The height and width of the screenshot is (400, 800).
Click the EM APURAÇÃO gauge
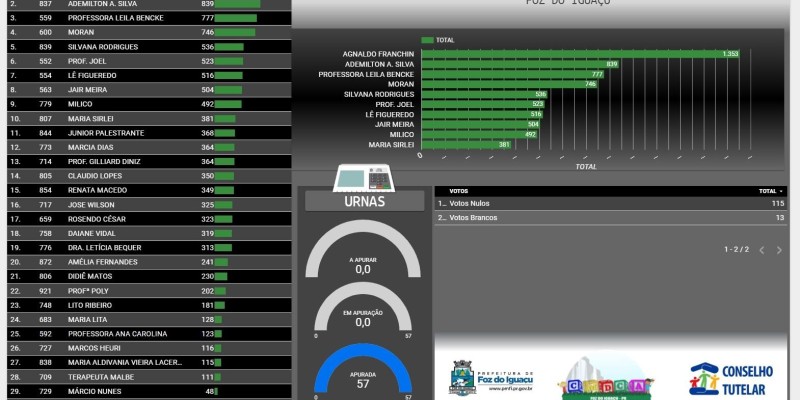point(363,307)
